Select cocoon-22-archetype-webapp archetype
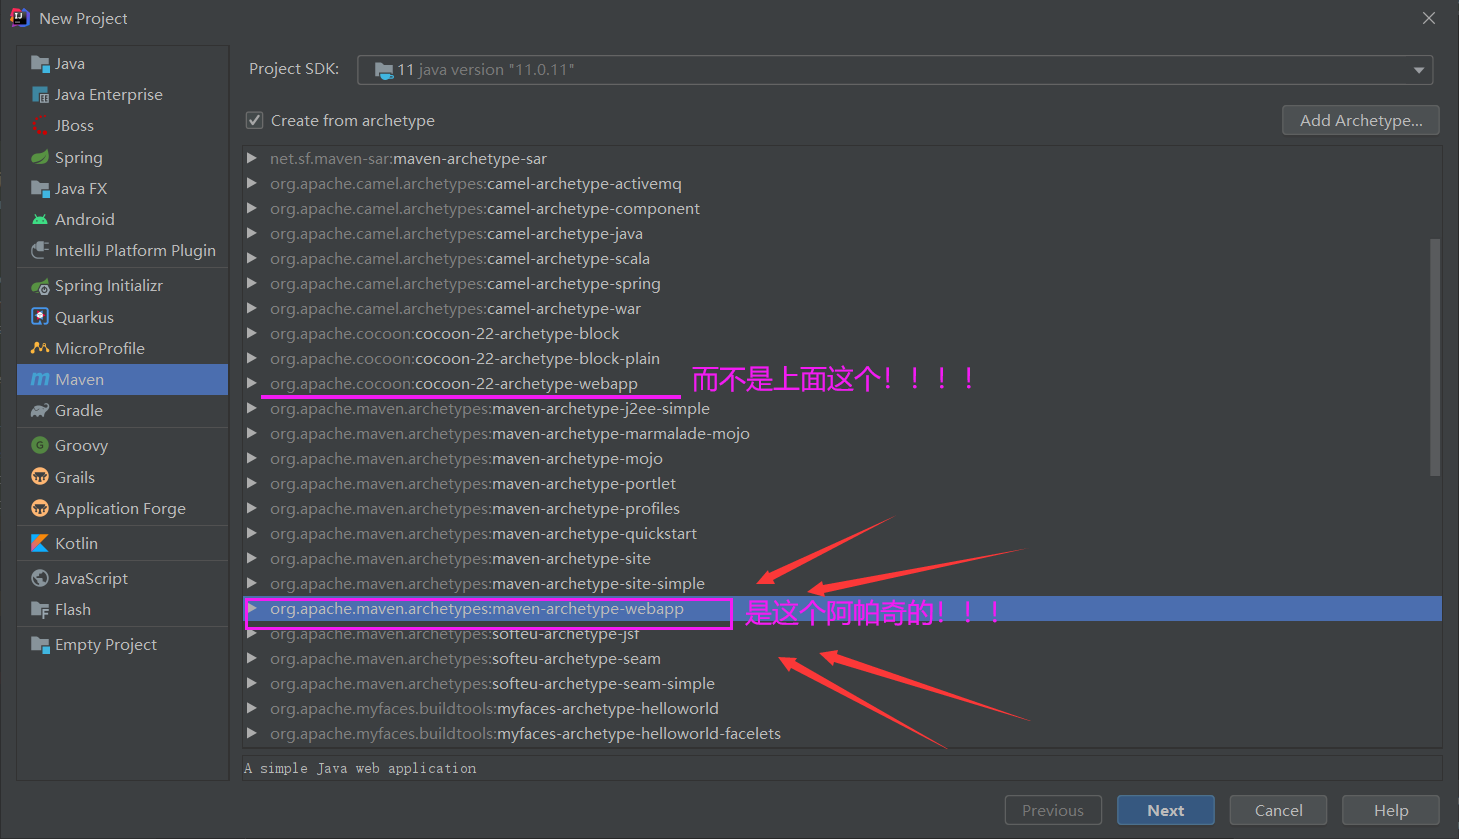The image size is (1459, 839). pos(453,384)
